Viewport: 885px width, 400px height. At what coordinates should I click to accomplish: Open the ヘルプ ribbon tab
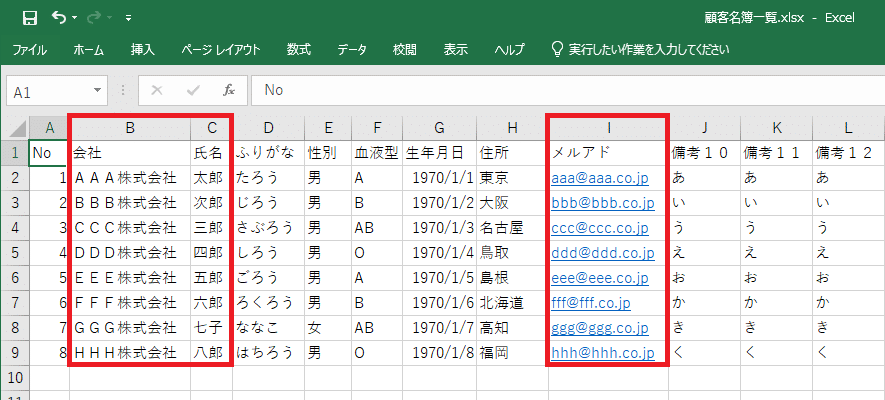click(510, 50)
